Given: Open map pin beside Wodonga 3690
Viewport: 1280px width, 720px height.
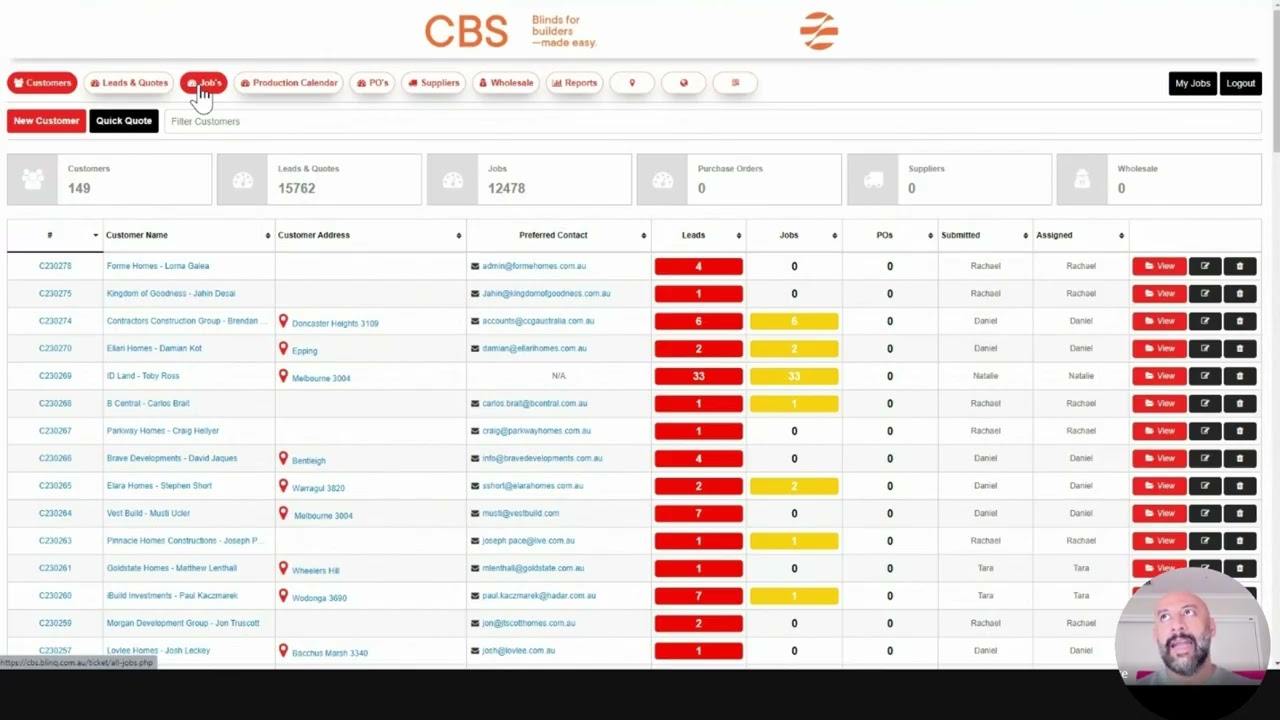Looking at the screenshot, I should click(x=283, y=595).
